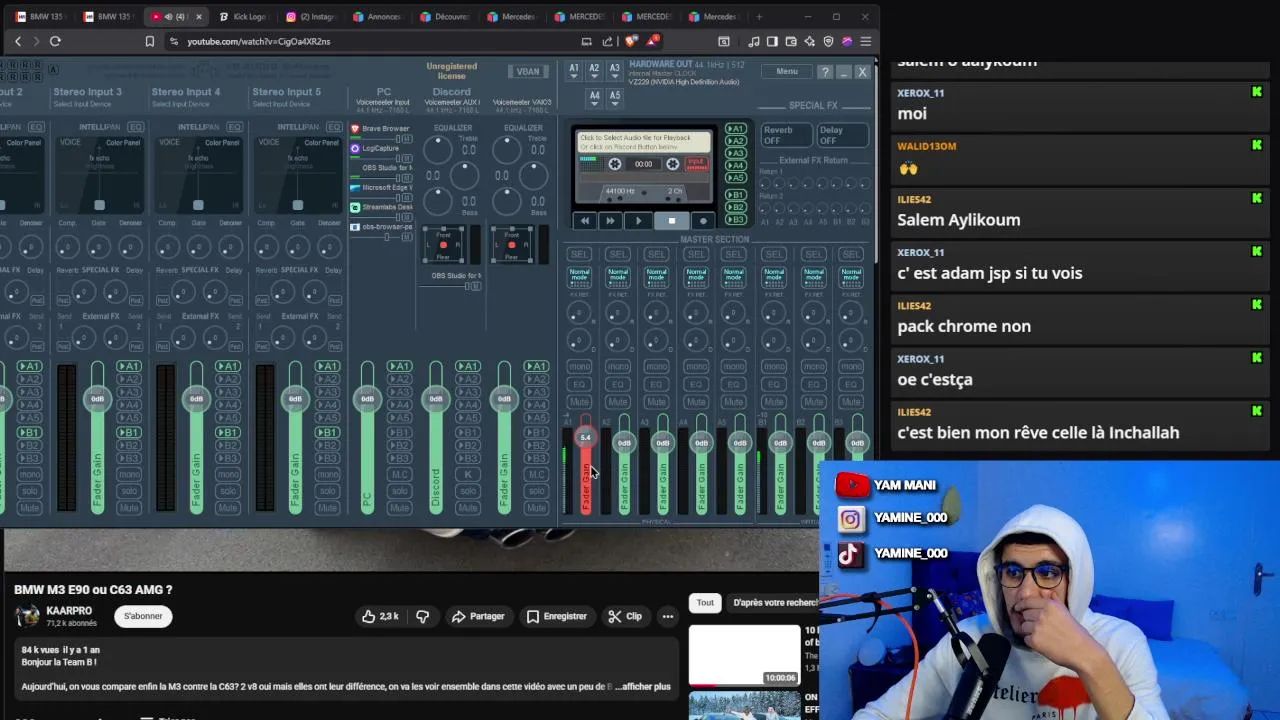The image size is (1280, 720).
Task: Subscribe with the S'abonner button
Action: pyautogui.click(x=143, y=616)
